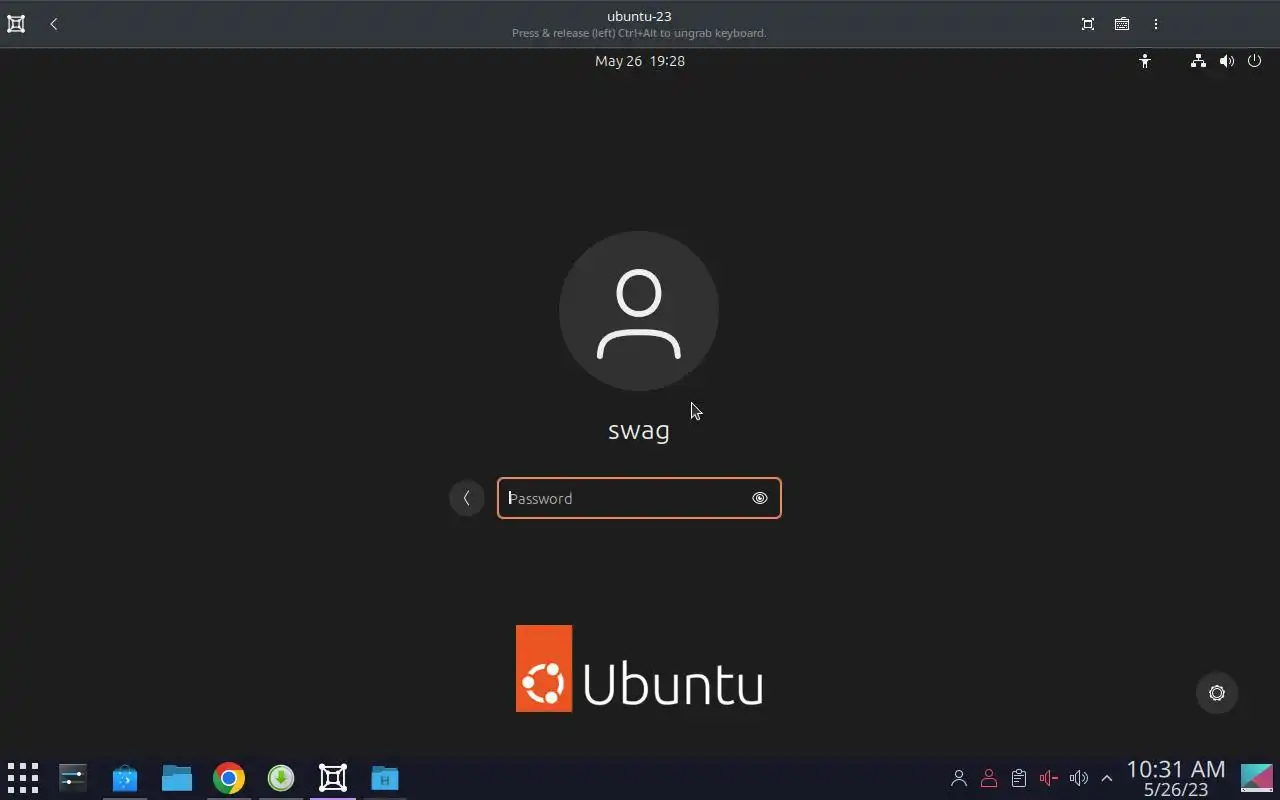This screenshot has width=1280, height=800.
Task: Click the wired network status icon
Action: click(1198, 61)
